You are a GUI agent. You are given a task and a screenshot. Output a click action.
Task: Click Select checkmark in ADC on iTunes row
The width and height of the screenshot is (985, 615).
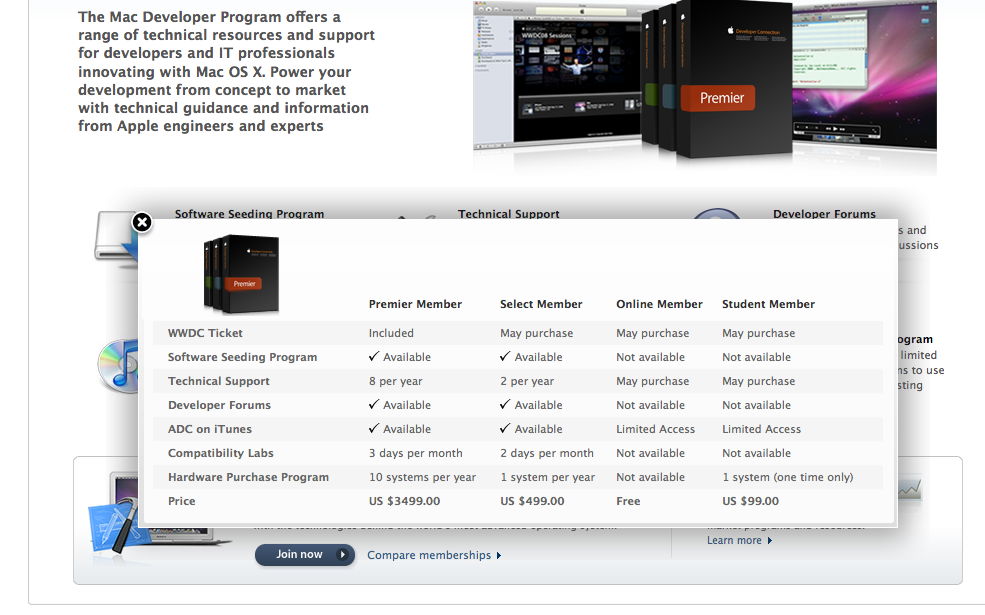click(x=505, y=428)
